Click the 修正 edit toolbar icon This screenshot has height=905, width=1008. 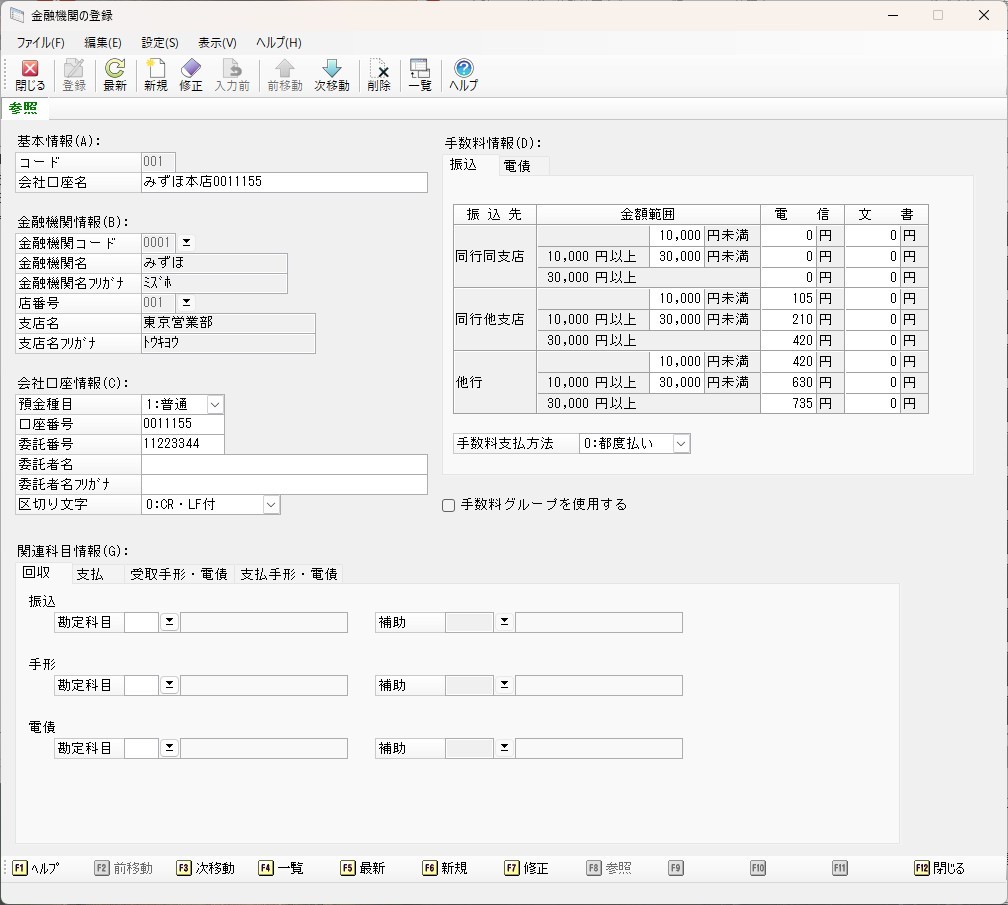190,75
